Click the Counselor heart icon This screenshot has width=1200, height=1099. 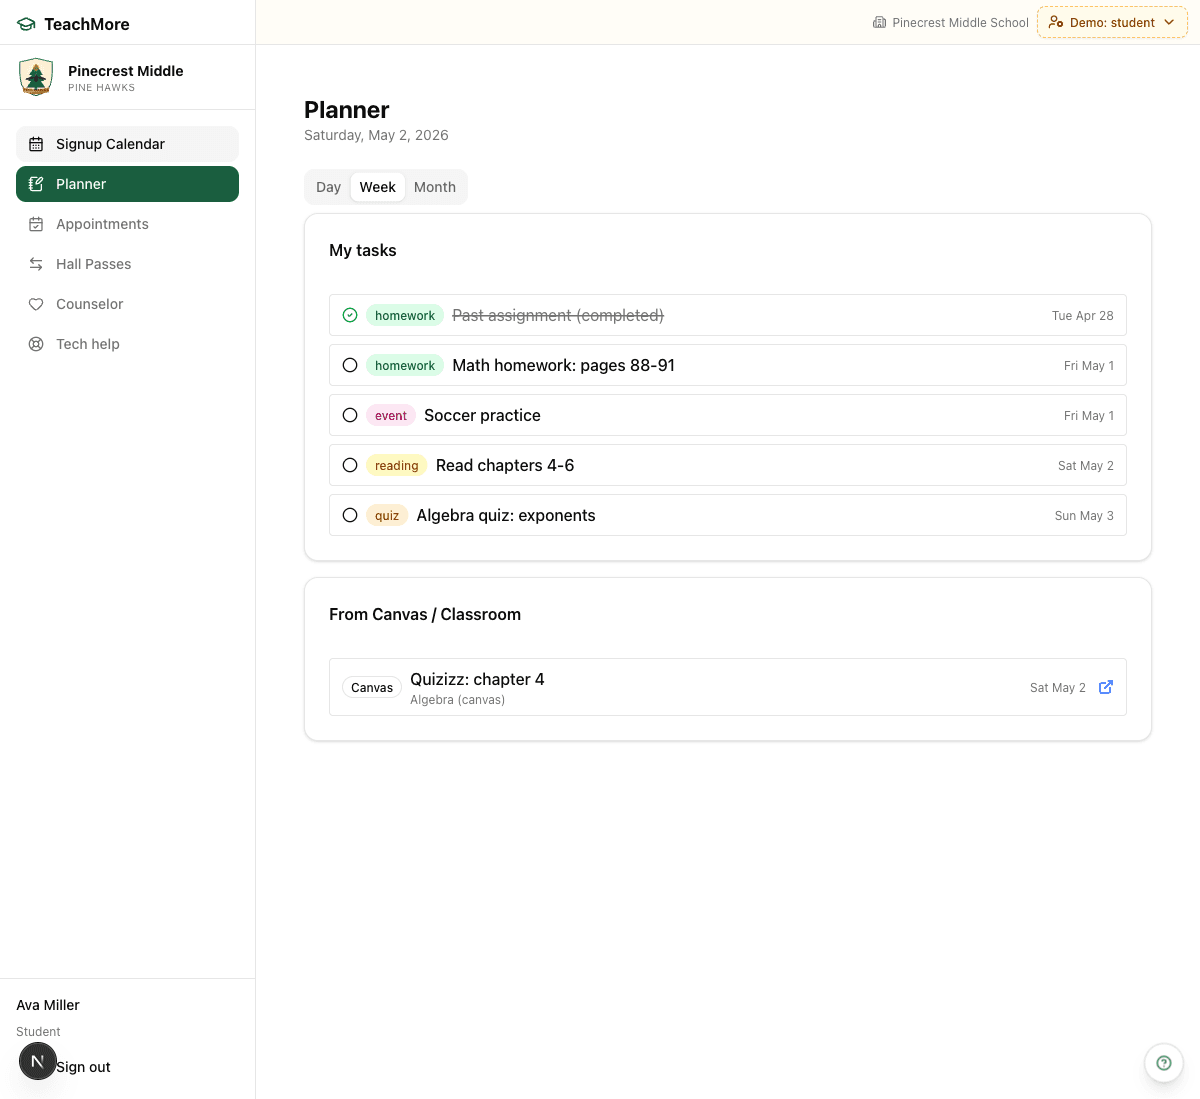tap(36, 304)
